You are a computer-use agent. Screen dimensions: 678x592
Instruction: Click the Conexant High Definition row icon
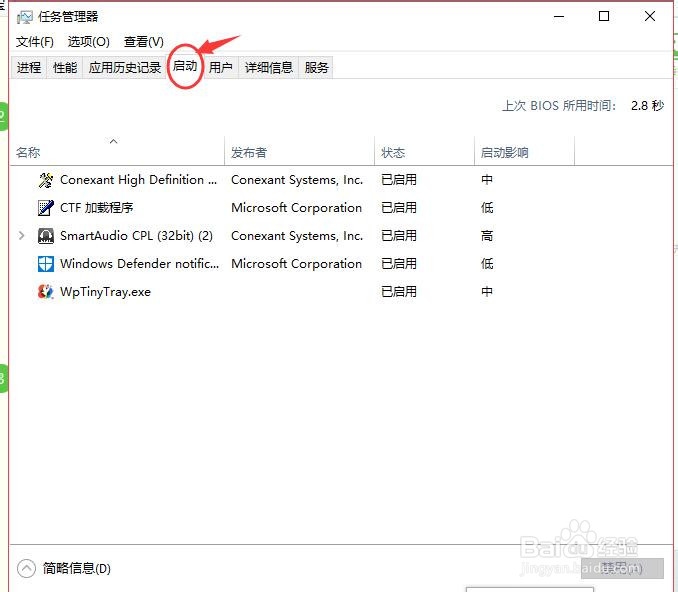[45, 180]
